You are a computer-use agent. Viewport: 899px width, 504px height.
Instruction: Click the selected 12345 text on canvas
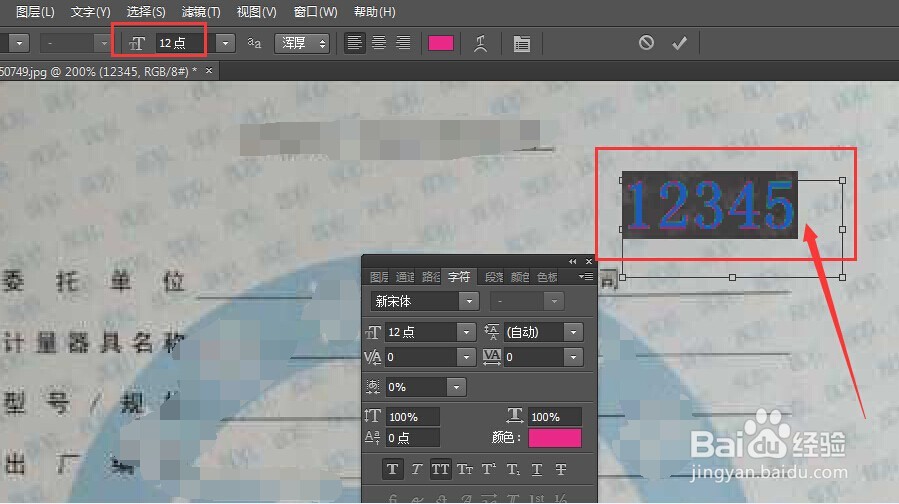(710, 205)
